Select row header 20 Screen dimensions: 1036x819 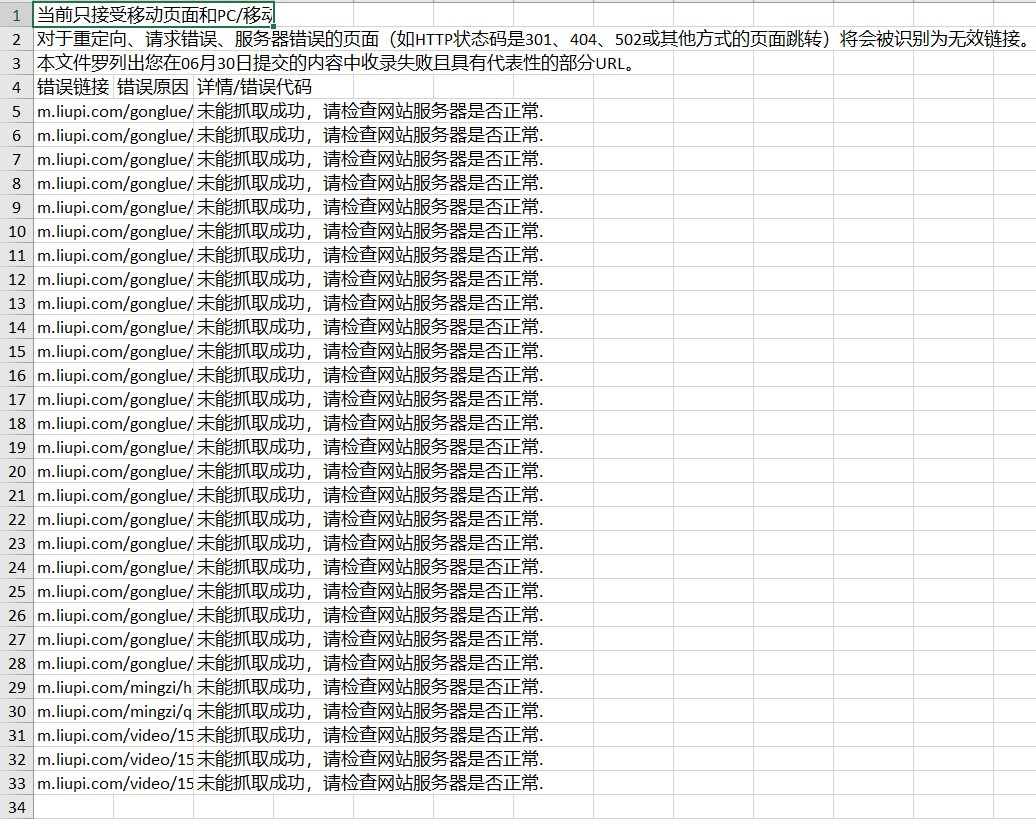[17, 470]
